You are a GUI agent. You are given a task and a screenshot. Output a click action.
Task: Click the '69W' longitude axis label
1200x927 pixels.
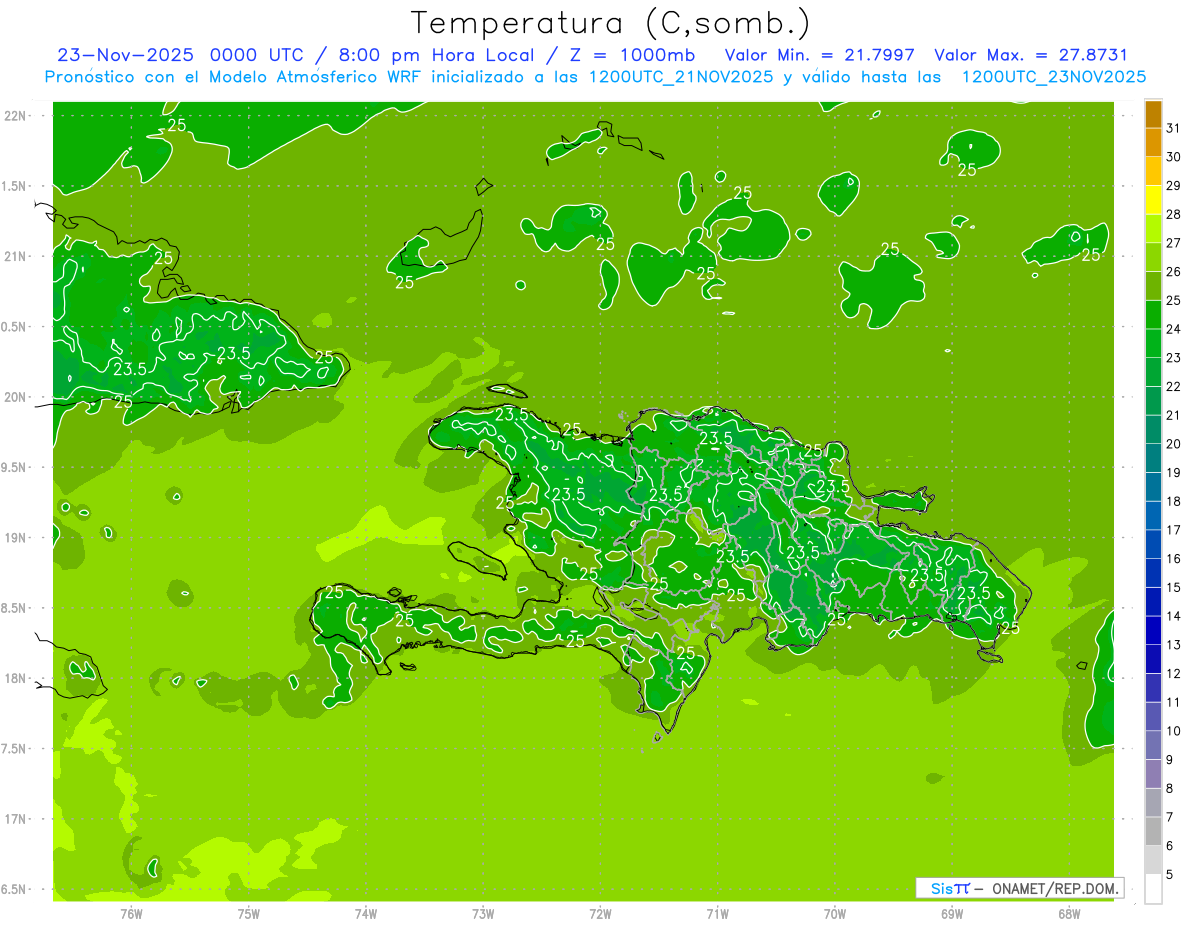click(952, 914)
